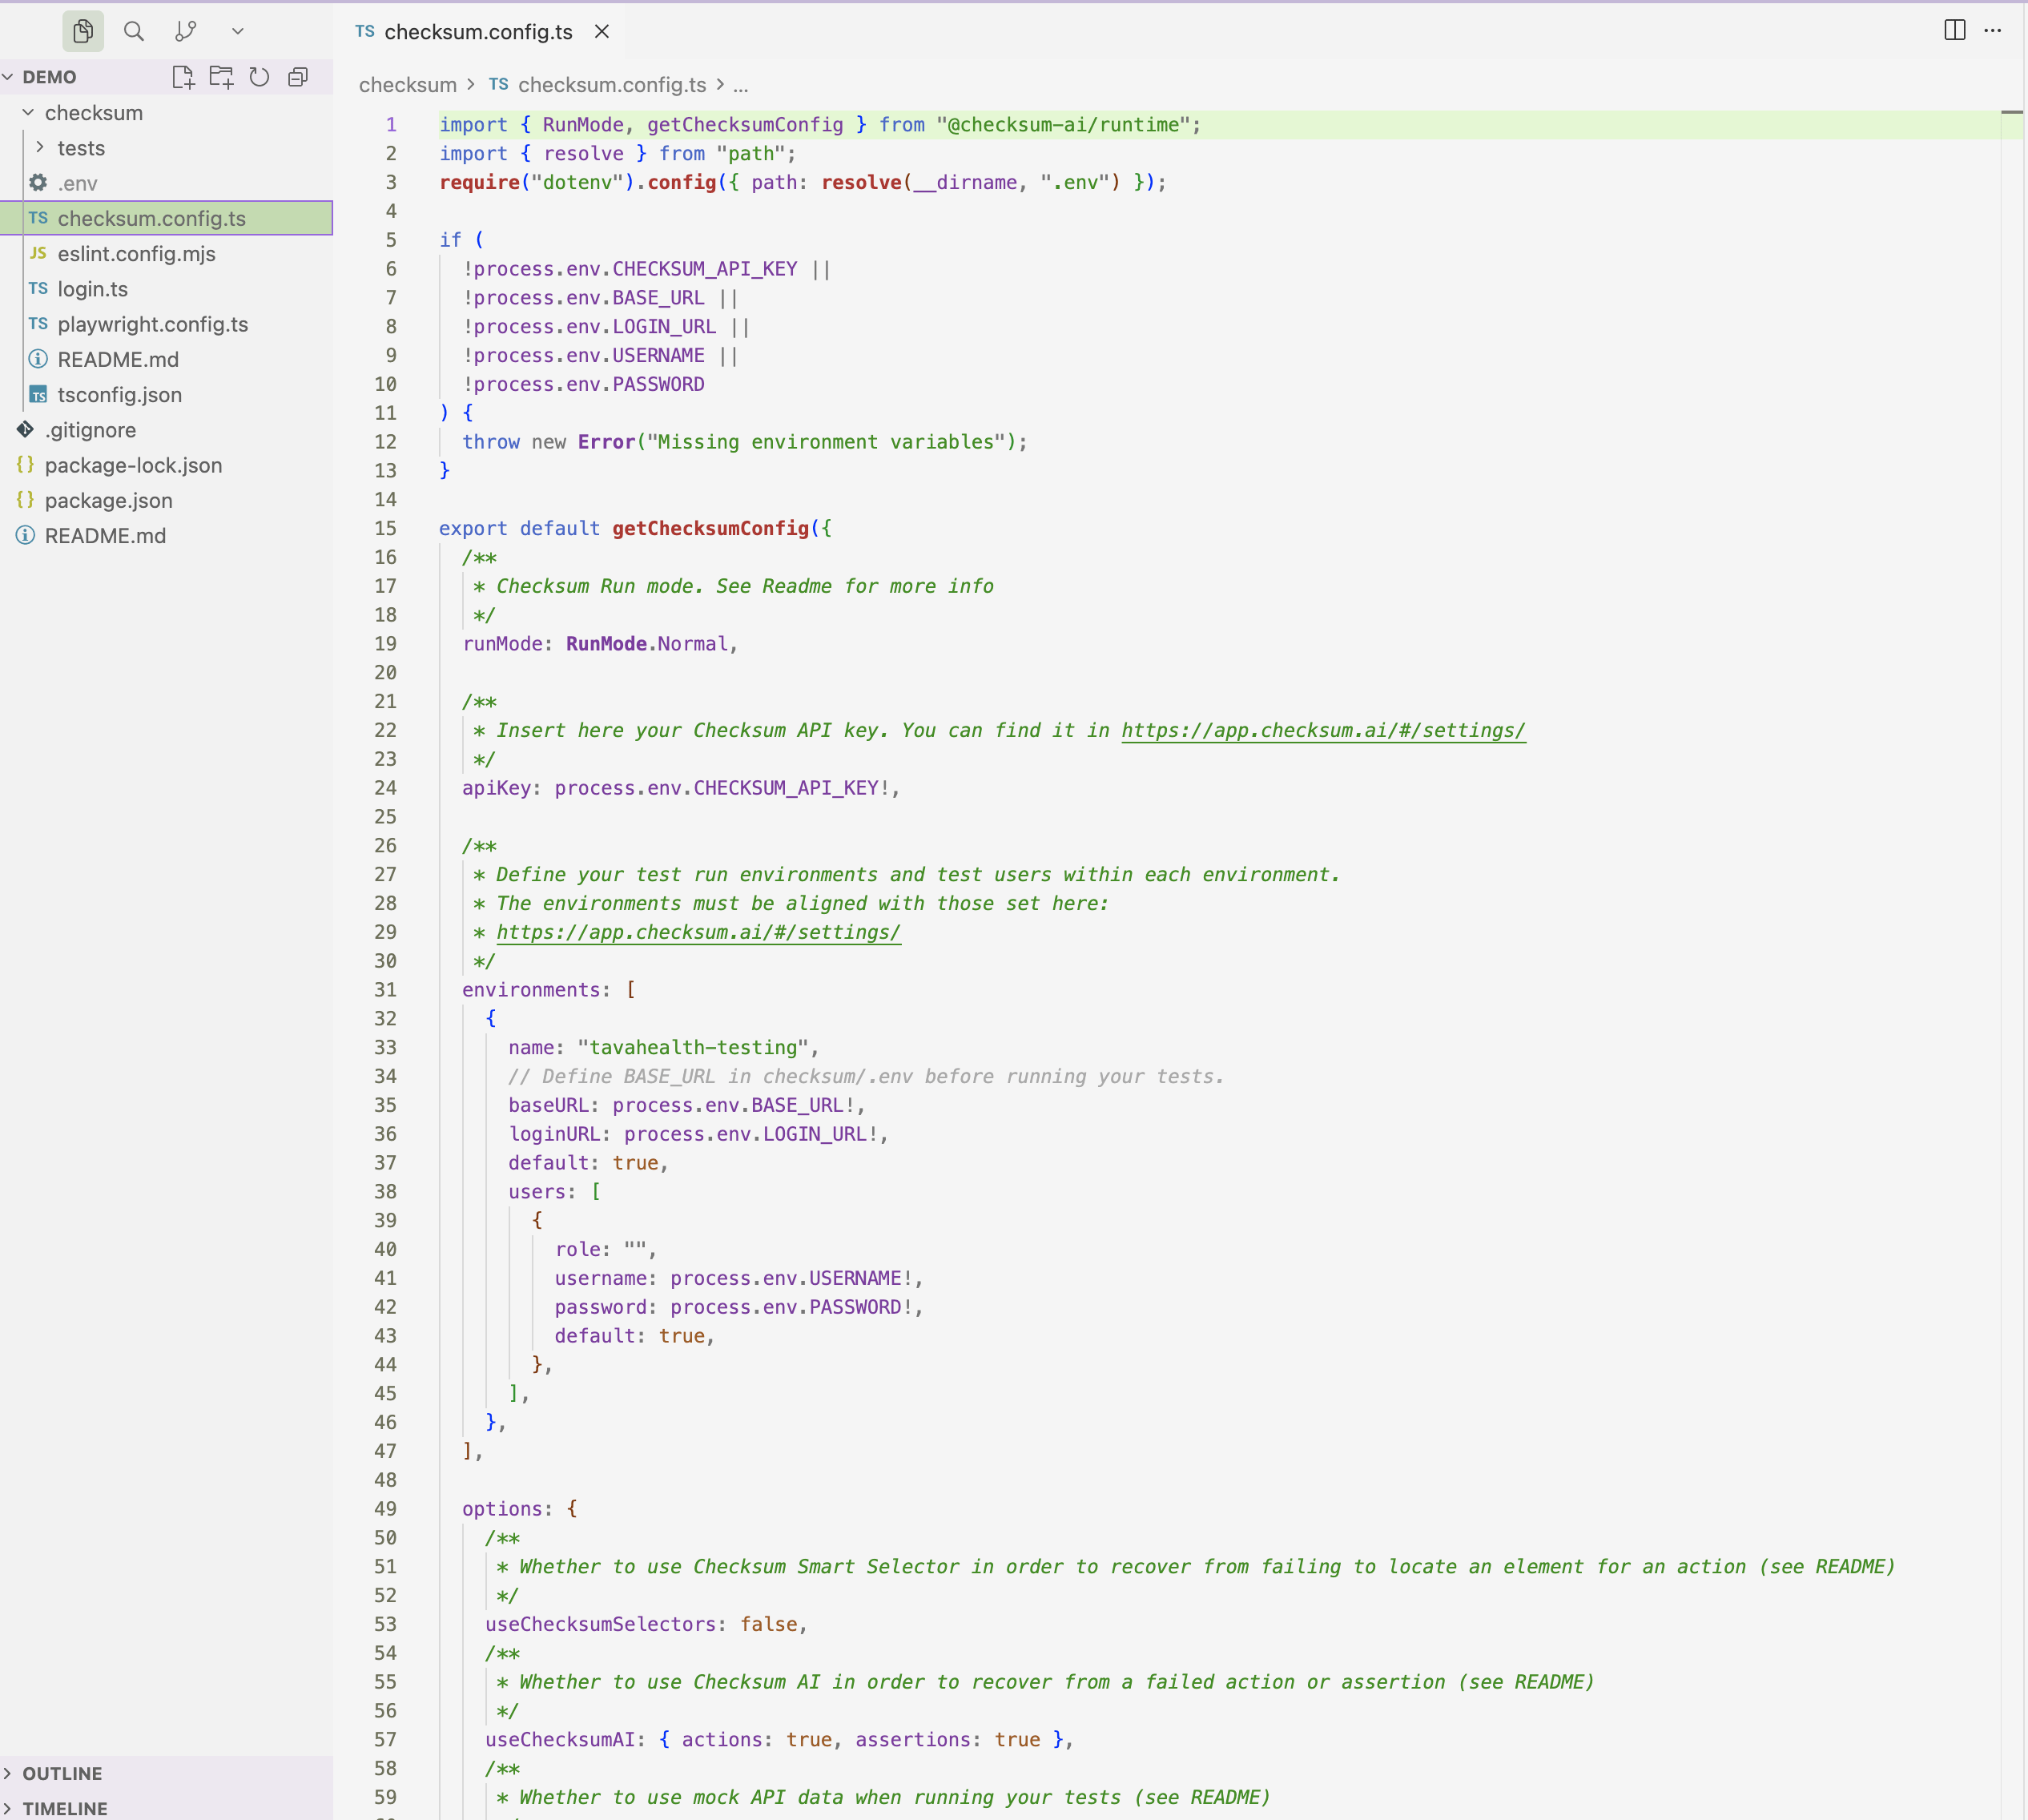Open package.json file
2028x1820 pixels.
166,500
